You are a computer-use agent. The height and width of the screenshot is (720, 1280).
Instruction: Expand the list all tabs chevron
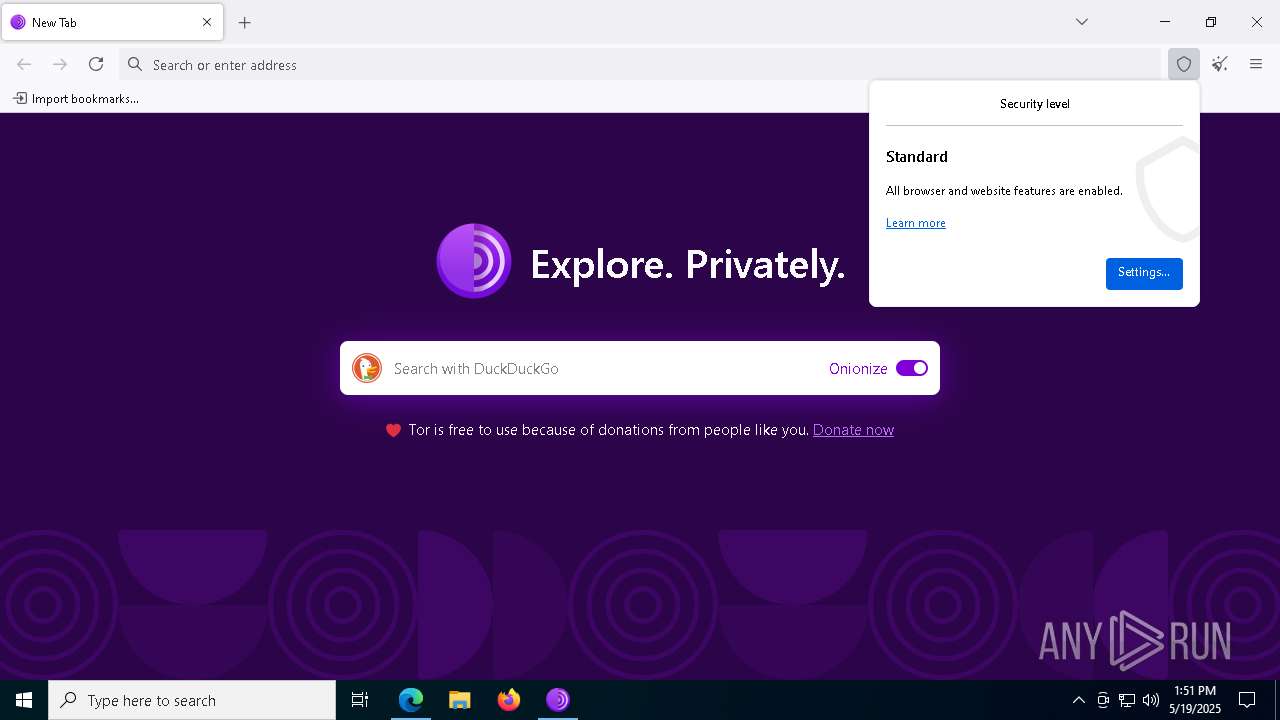click(x=1082, y=22)
